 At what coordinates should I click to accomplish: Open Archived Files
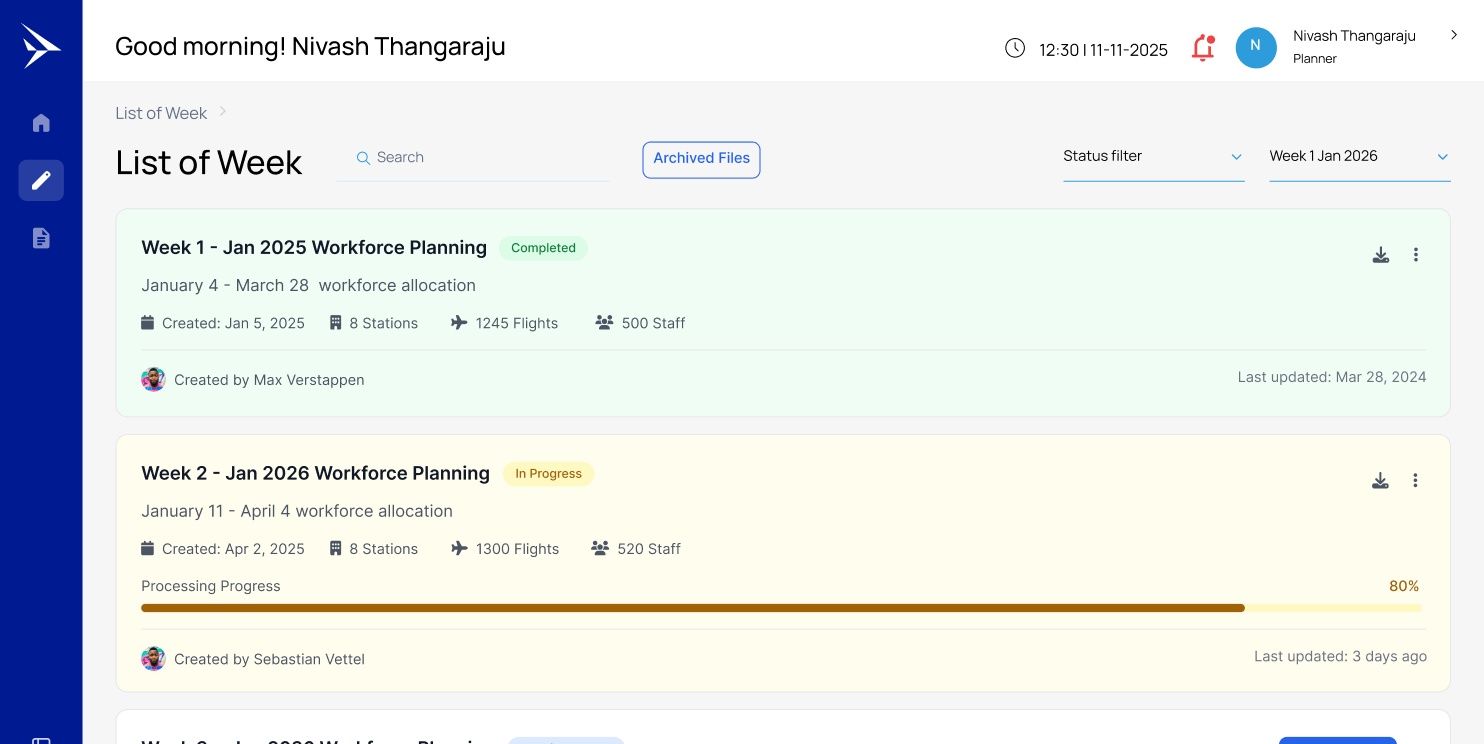pyautogui.click(x=701, y=159)
